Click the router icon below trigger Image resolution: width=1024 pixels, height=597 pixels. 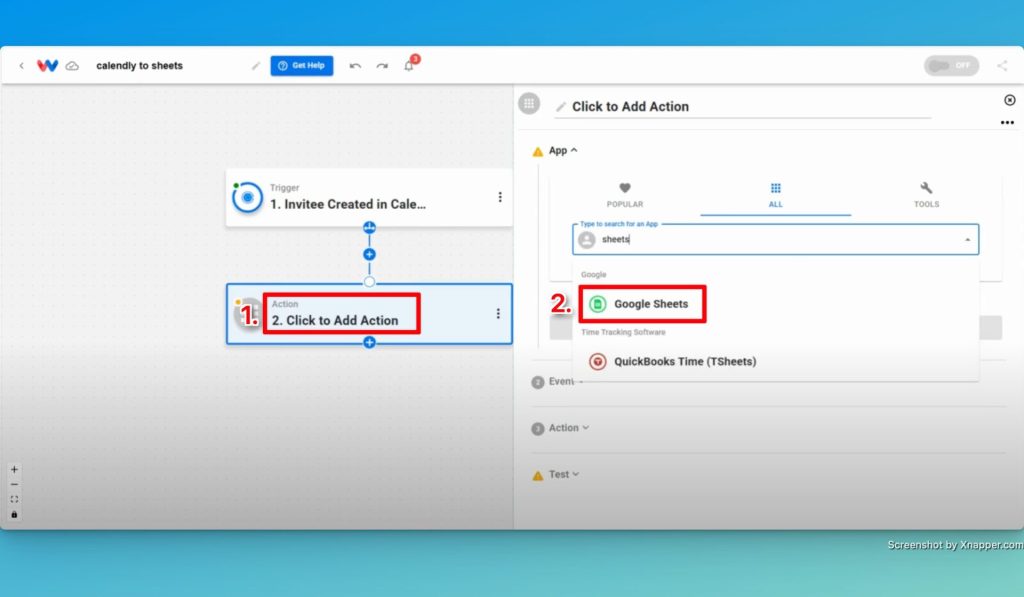[369, 227]
